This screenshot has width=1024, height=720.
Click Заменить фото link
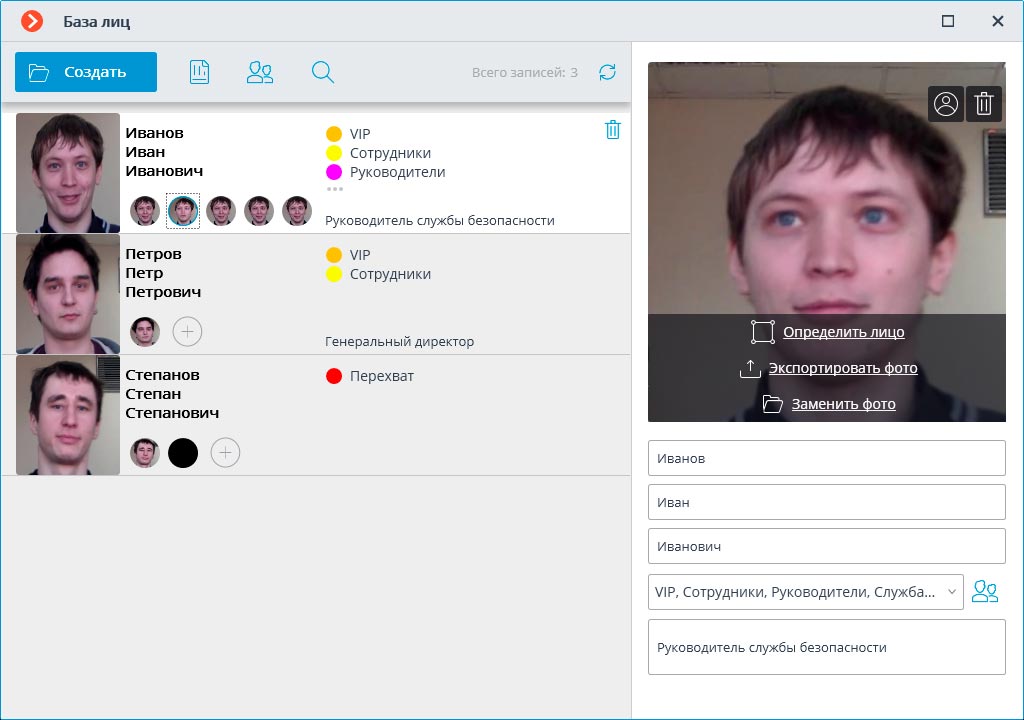pos(843,404)
